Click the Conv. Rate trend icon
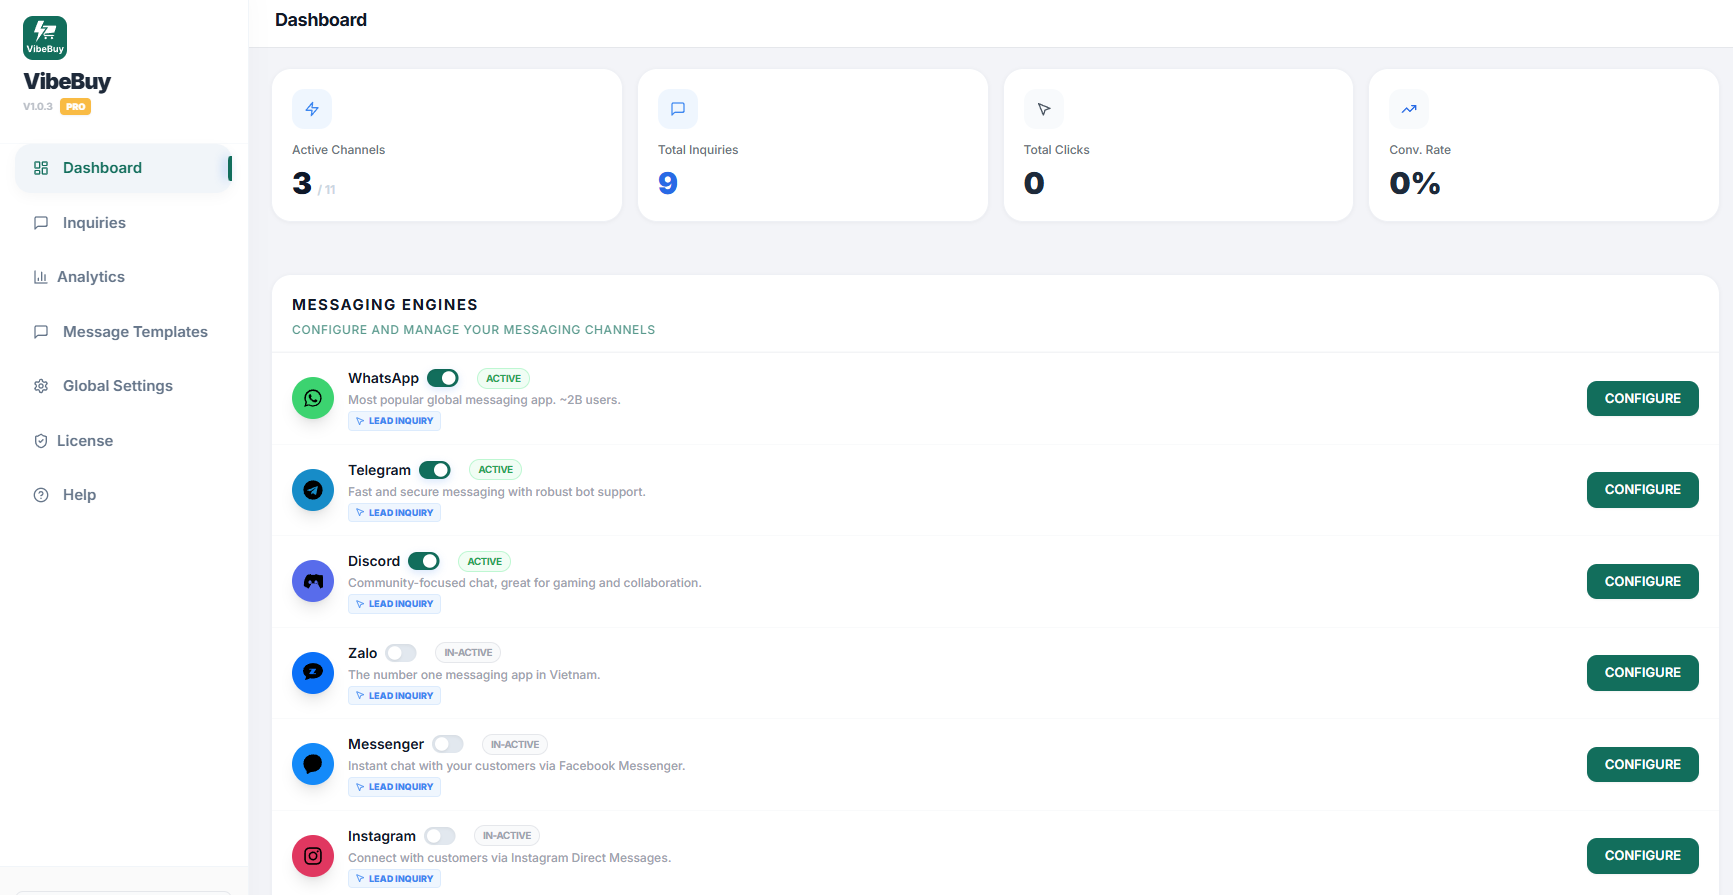 pos(1409,109)
